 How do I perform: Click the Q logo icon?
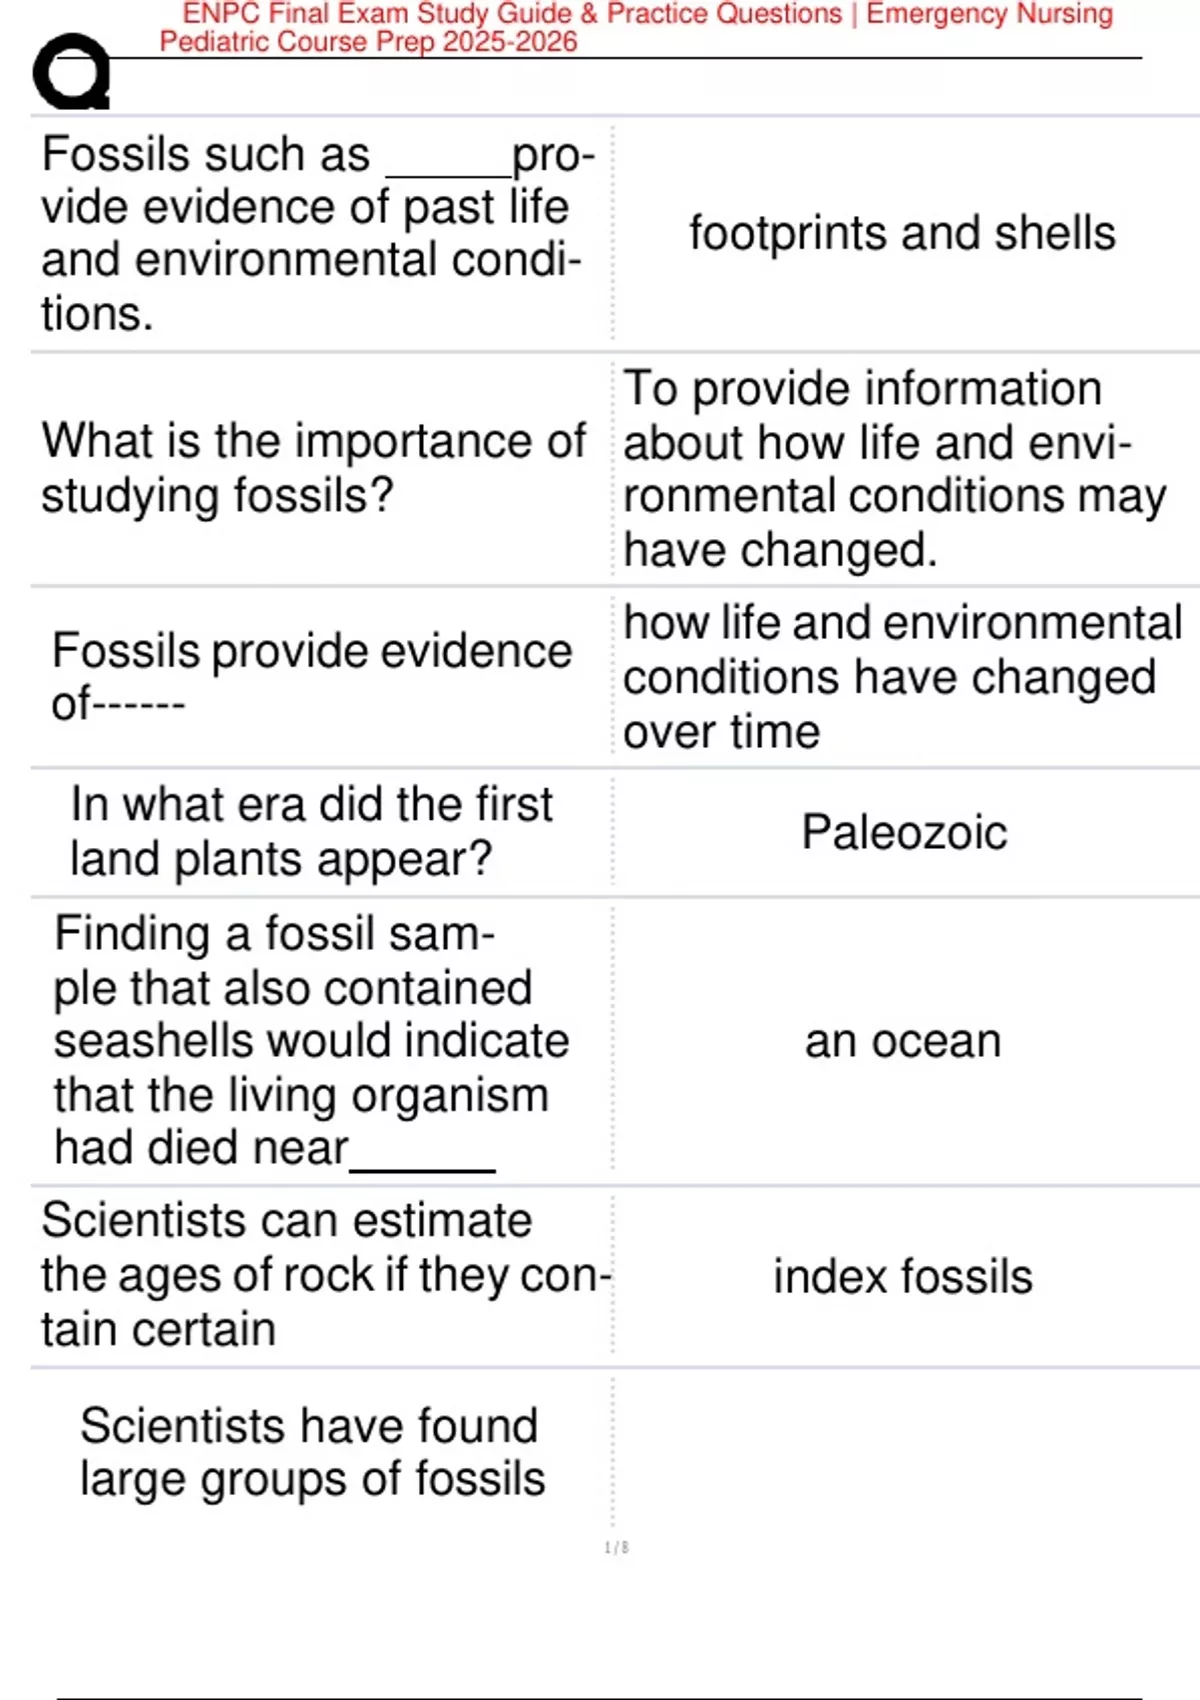tap(72, 72)
